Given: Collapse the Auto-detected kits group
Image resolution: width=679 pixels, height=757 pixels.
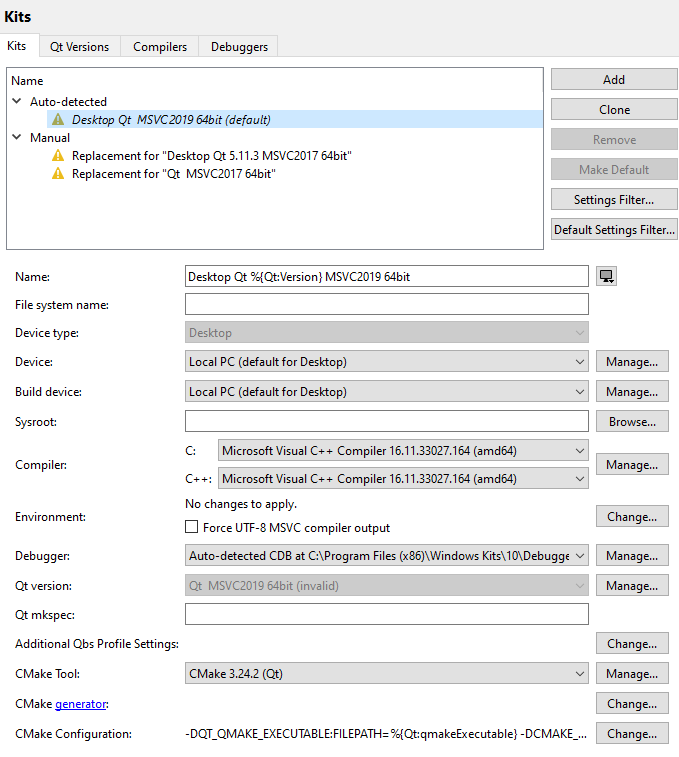Looking at the screenshot, I should (17, 101).
